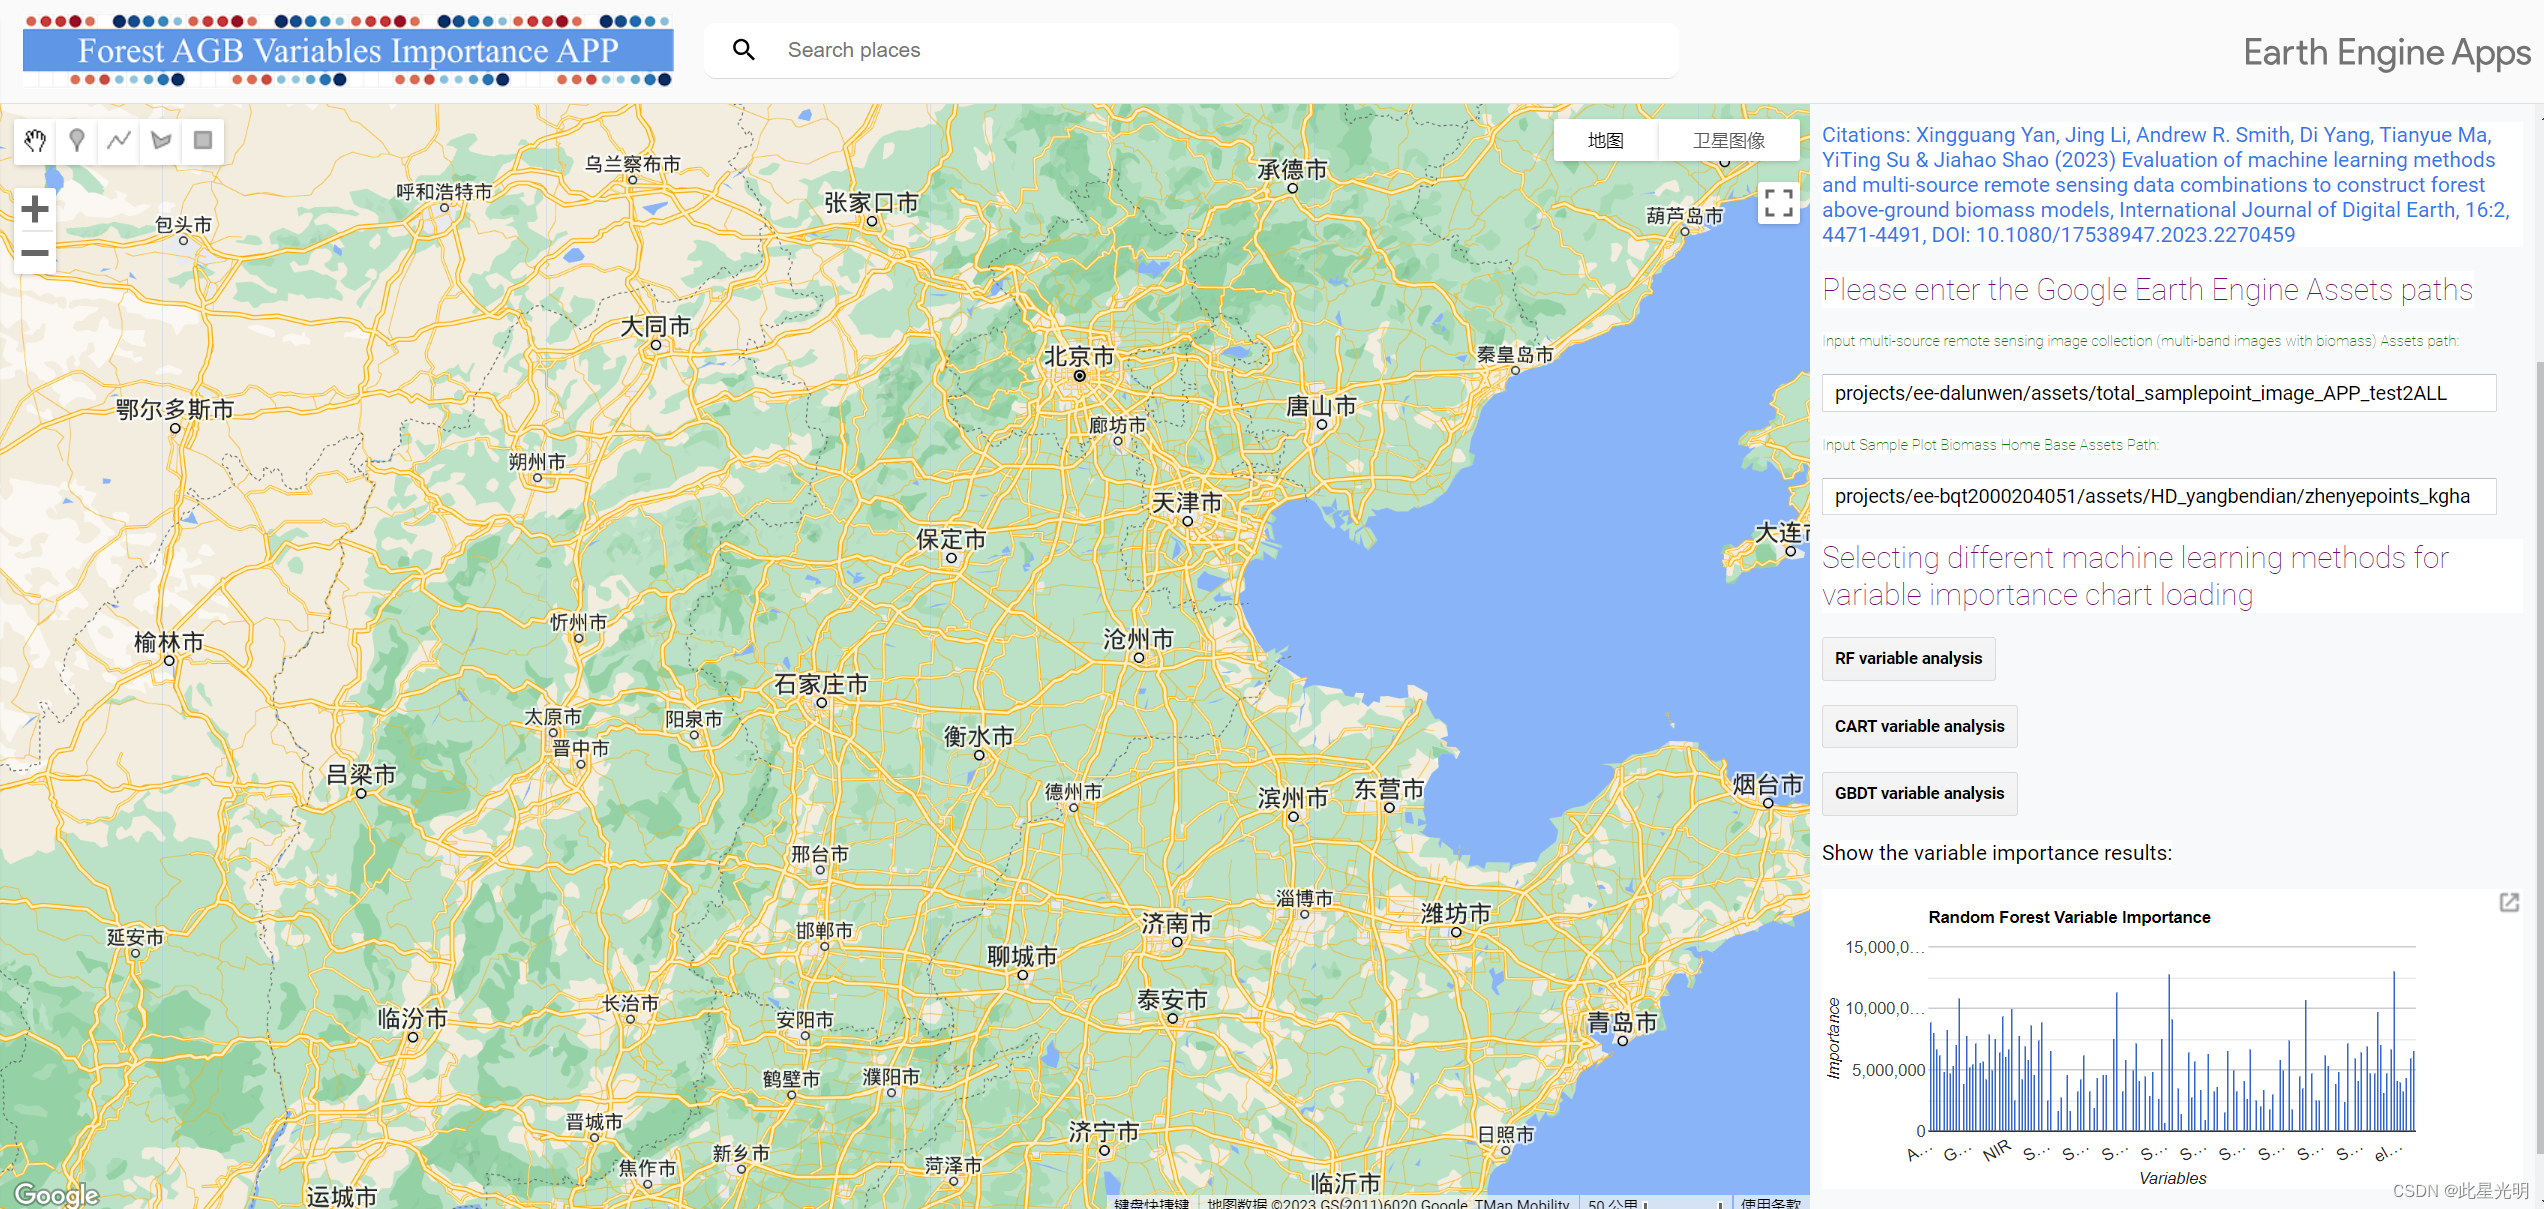Switch to 地图 map view
Screen dimensions: 2544x1209
click(x=1605, y=141)
